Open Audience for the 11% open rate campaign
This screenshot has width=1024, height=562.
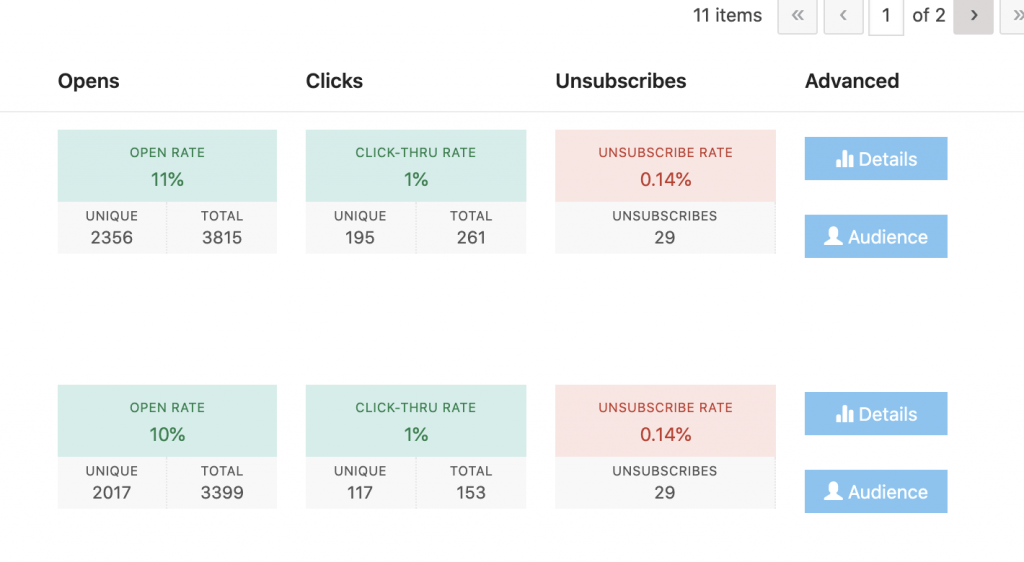pyautogui.click(x=876, y=236)
